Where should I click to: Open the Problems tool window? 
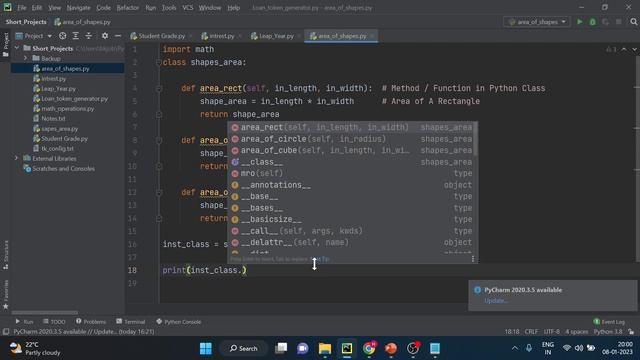click(x=91, y=322)
